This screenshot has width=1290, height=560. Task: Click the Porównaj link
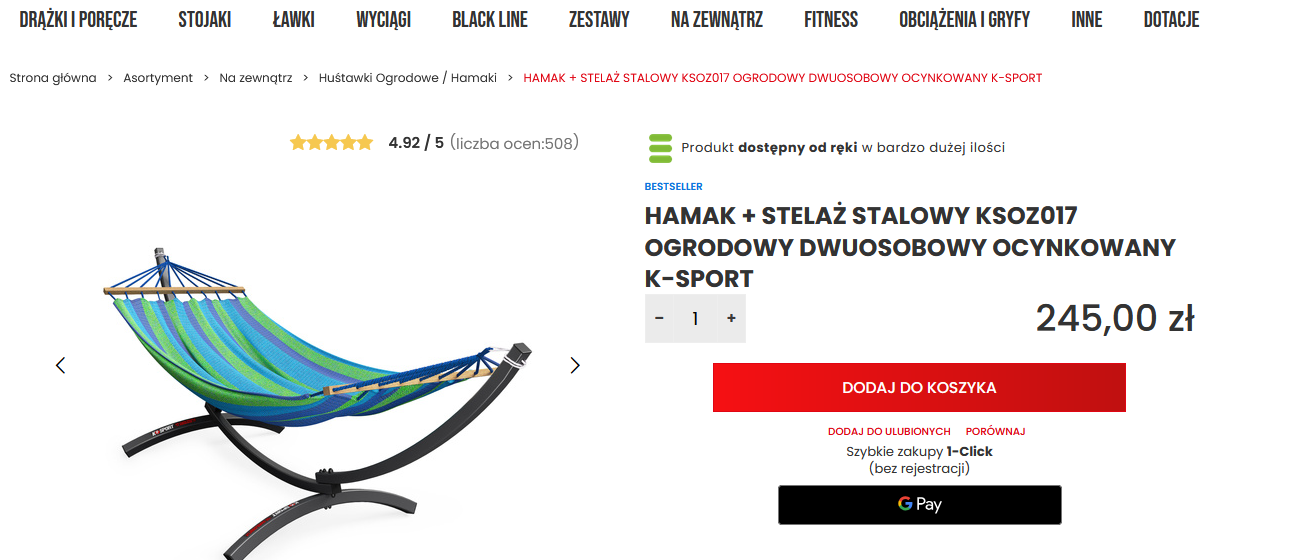pos(995,432)
